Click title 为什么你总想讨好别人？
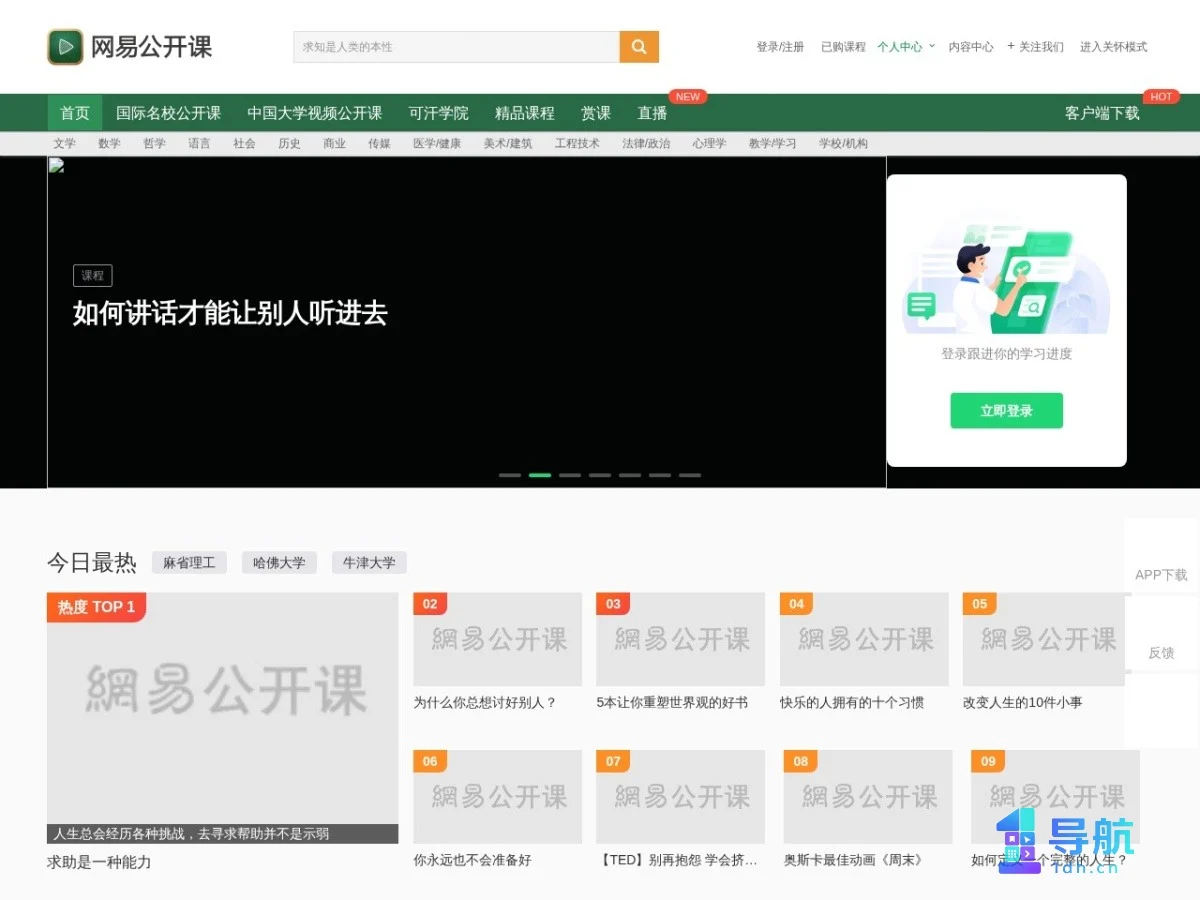This screenshot has height=900, width=1200. [x=485, y=703]
